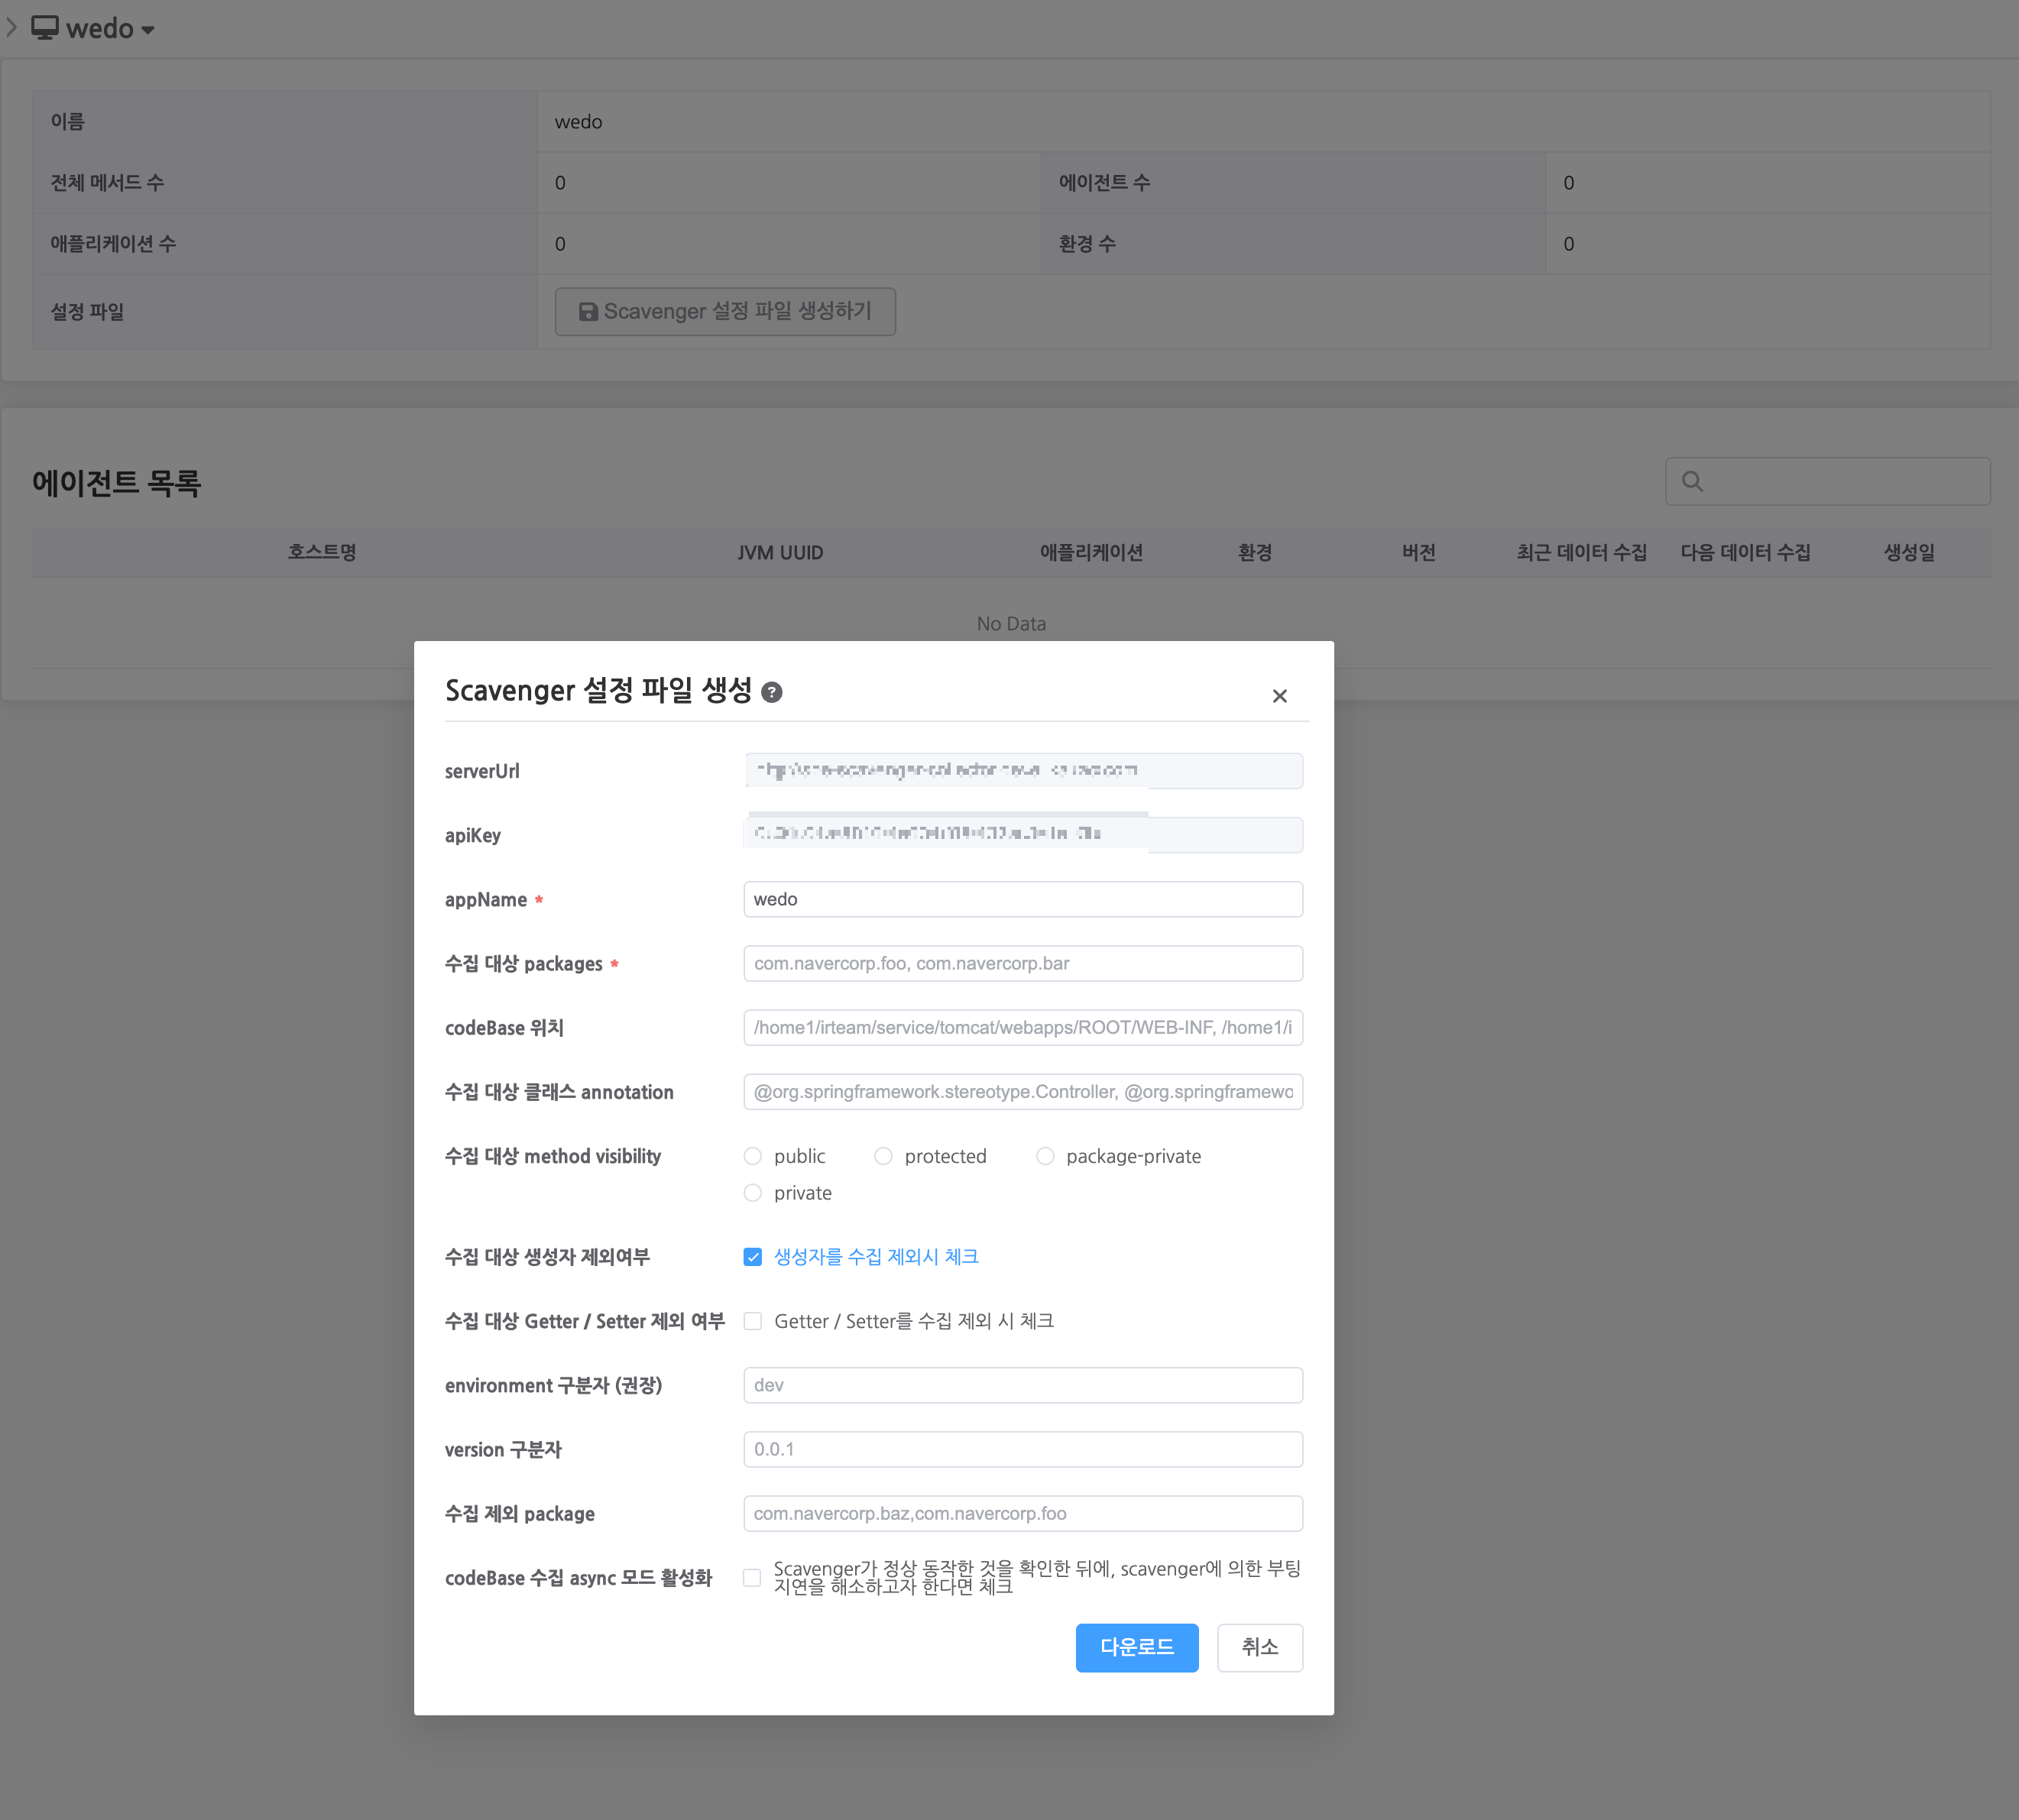Expand the left sidebar chevron

(x=11, y=28)
